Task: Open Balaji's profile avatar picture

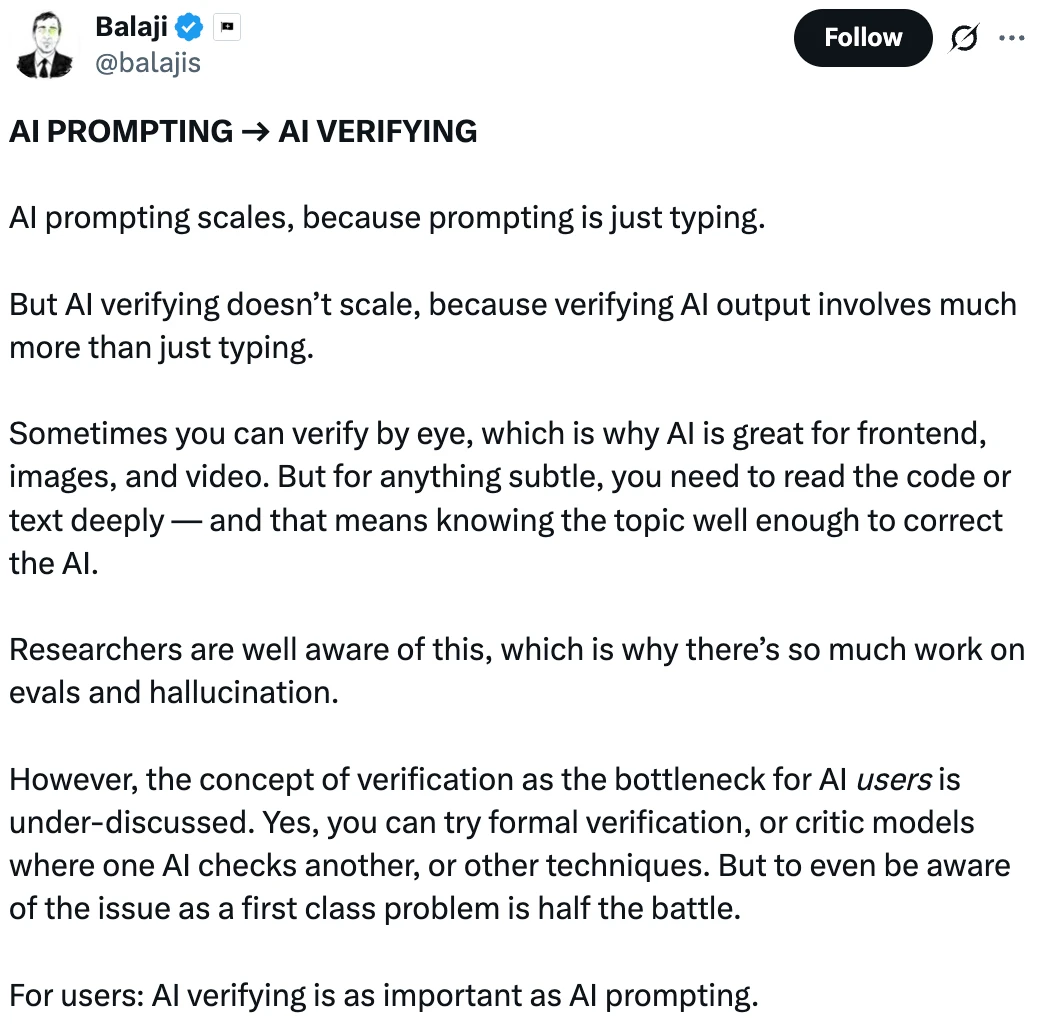Action: coord(45,45)
